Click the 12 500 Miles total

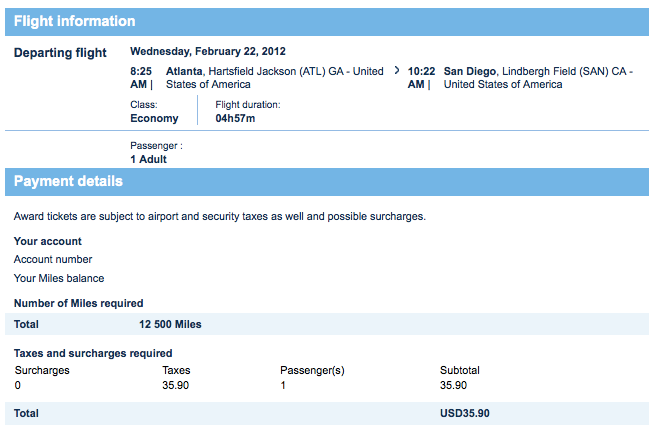pyautogui.click(x=171, y=324)
